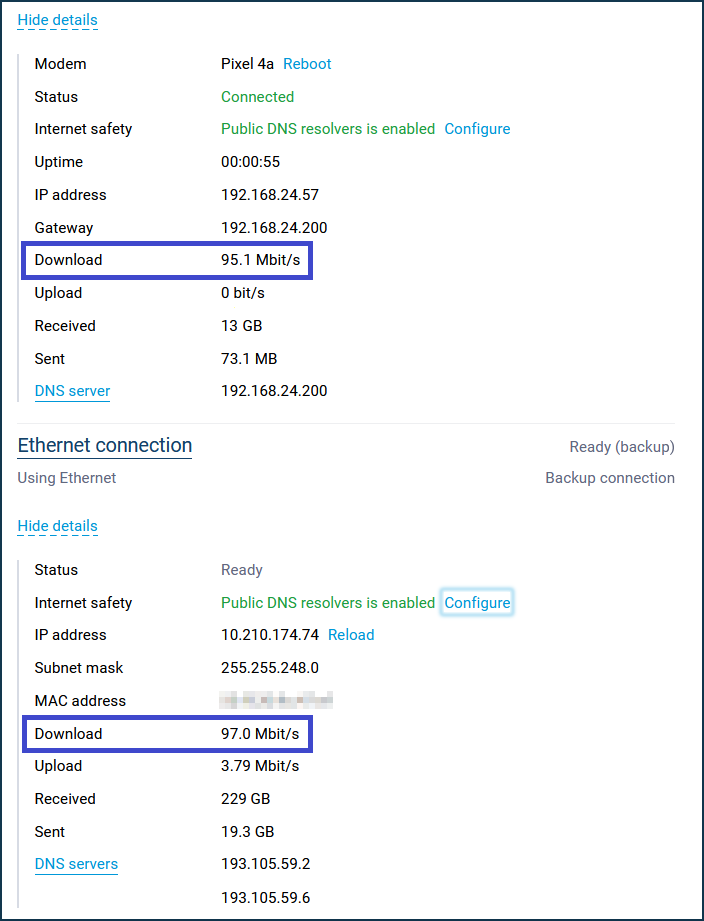This screenshot has width=704, height=921.
Task: Click the DNS address 193.105.59.2
Action: point(265,864)
